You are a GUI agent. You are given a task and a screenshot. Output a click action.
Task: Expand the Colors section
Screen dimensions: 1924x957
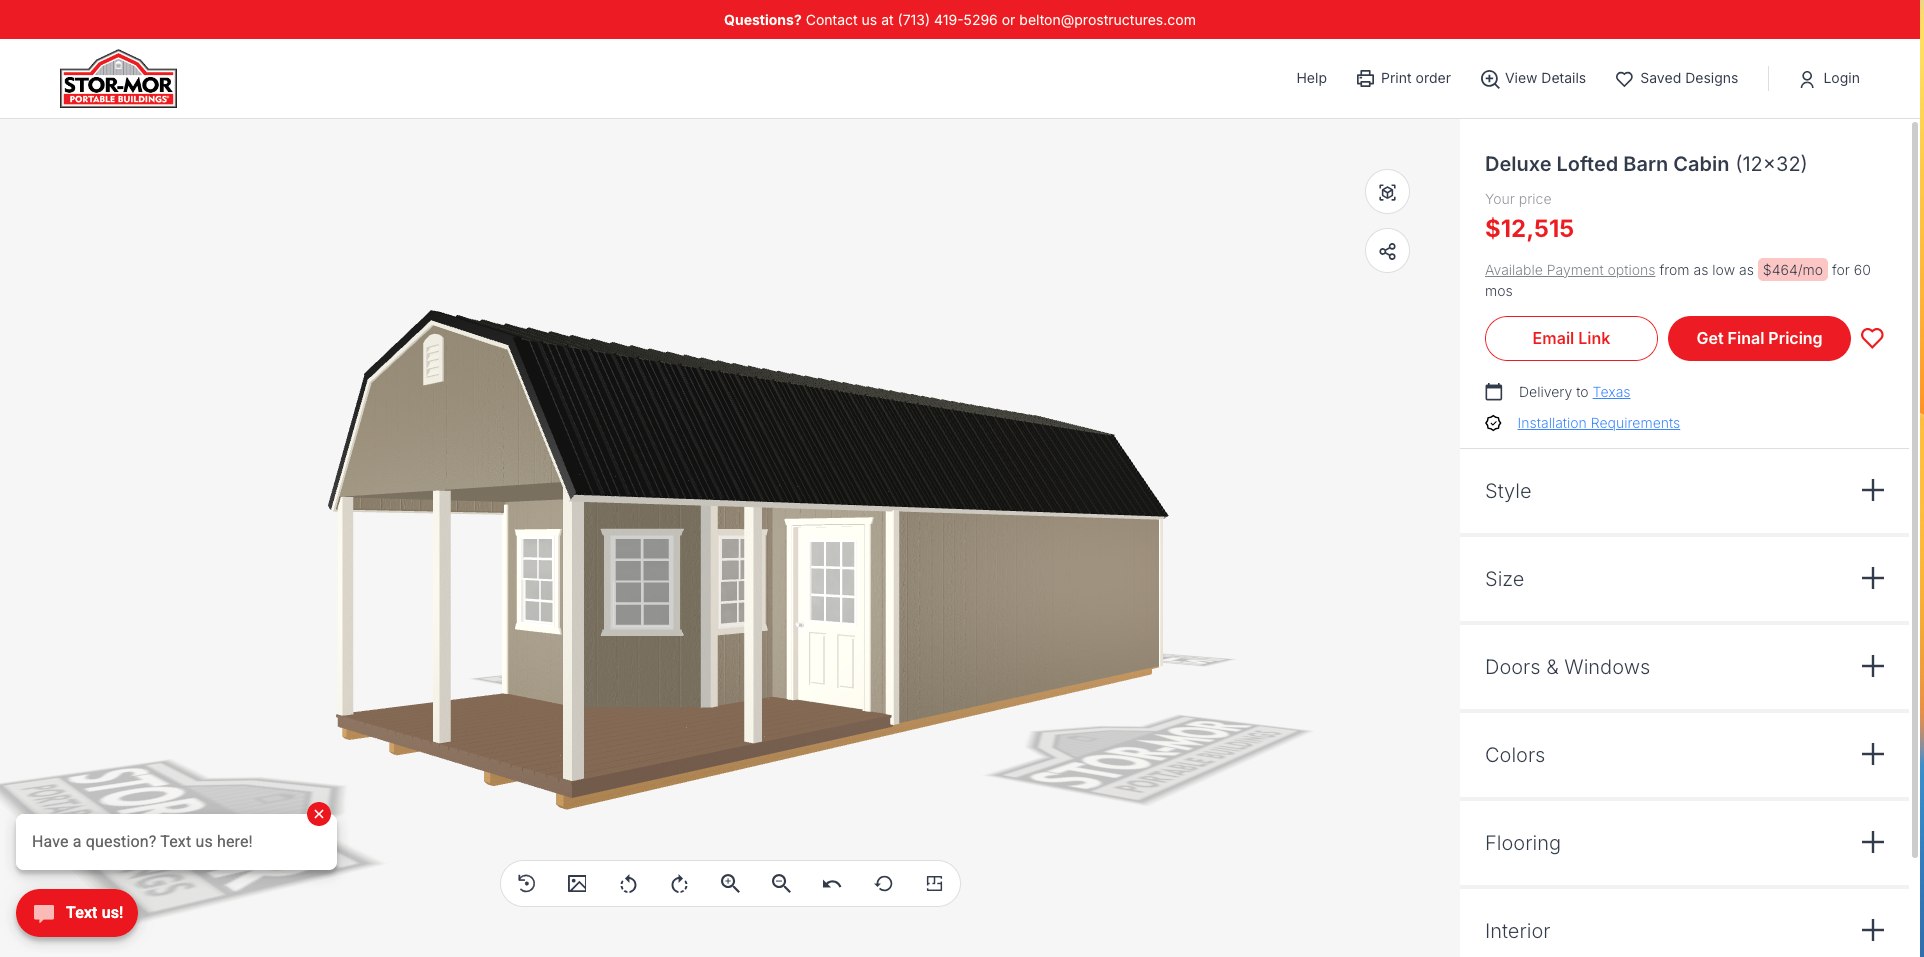click(x=1872, y=755)
